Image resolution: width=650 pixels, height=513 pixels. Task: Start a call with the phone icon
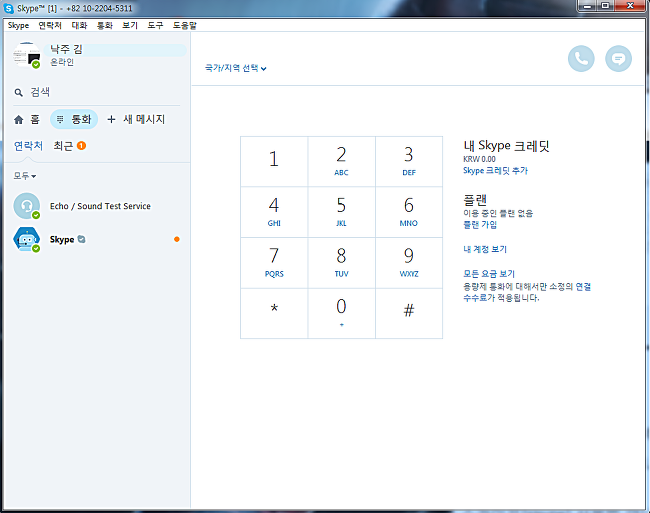click(x=581, y=59)
